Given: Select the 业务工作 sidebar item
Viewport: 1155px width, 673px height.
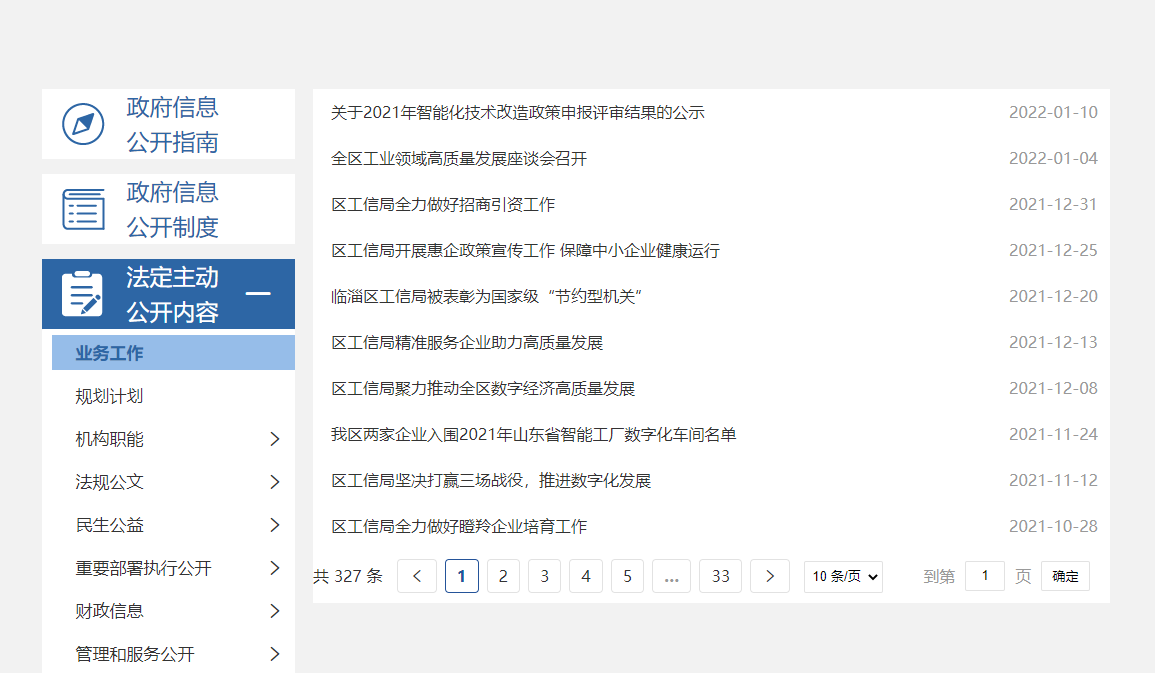Looking at the screenshot, I should click(x=110, y=353).
